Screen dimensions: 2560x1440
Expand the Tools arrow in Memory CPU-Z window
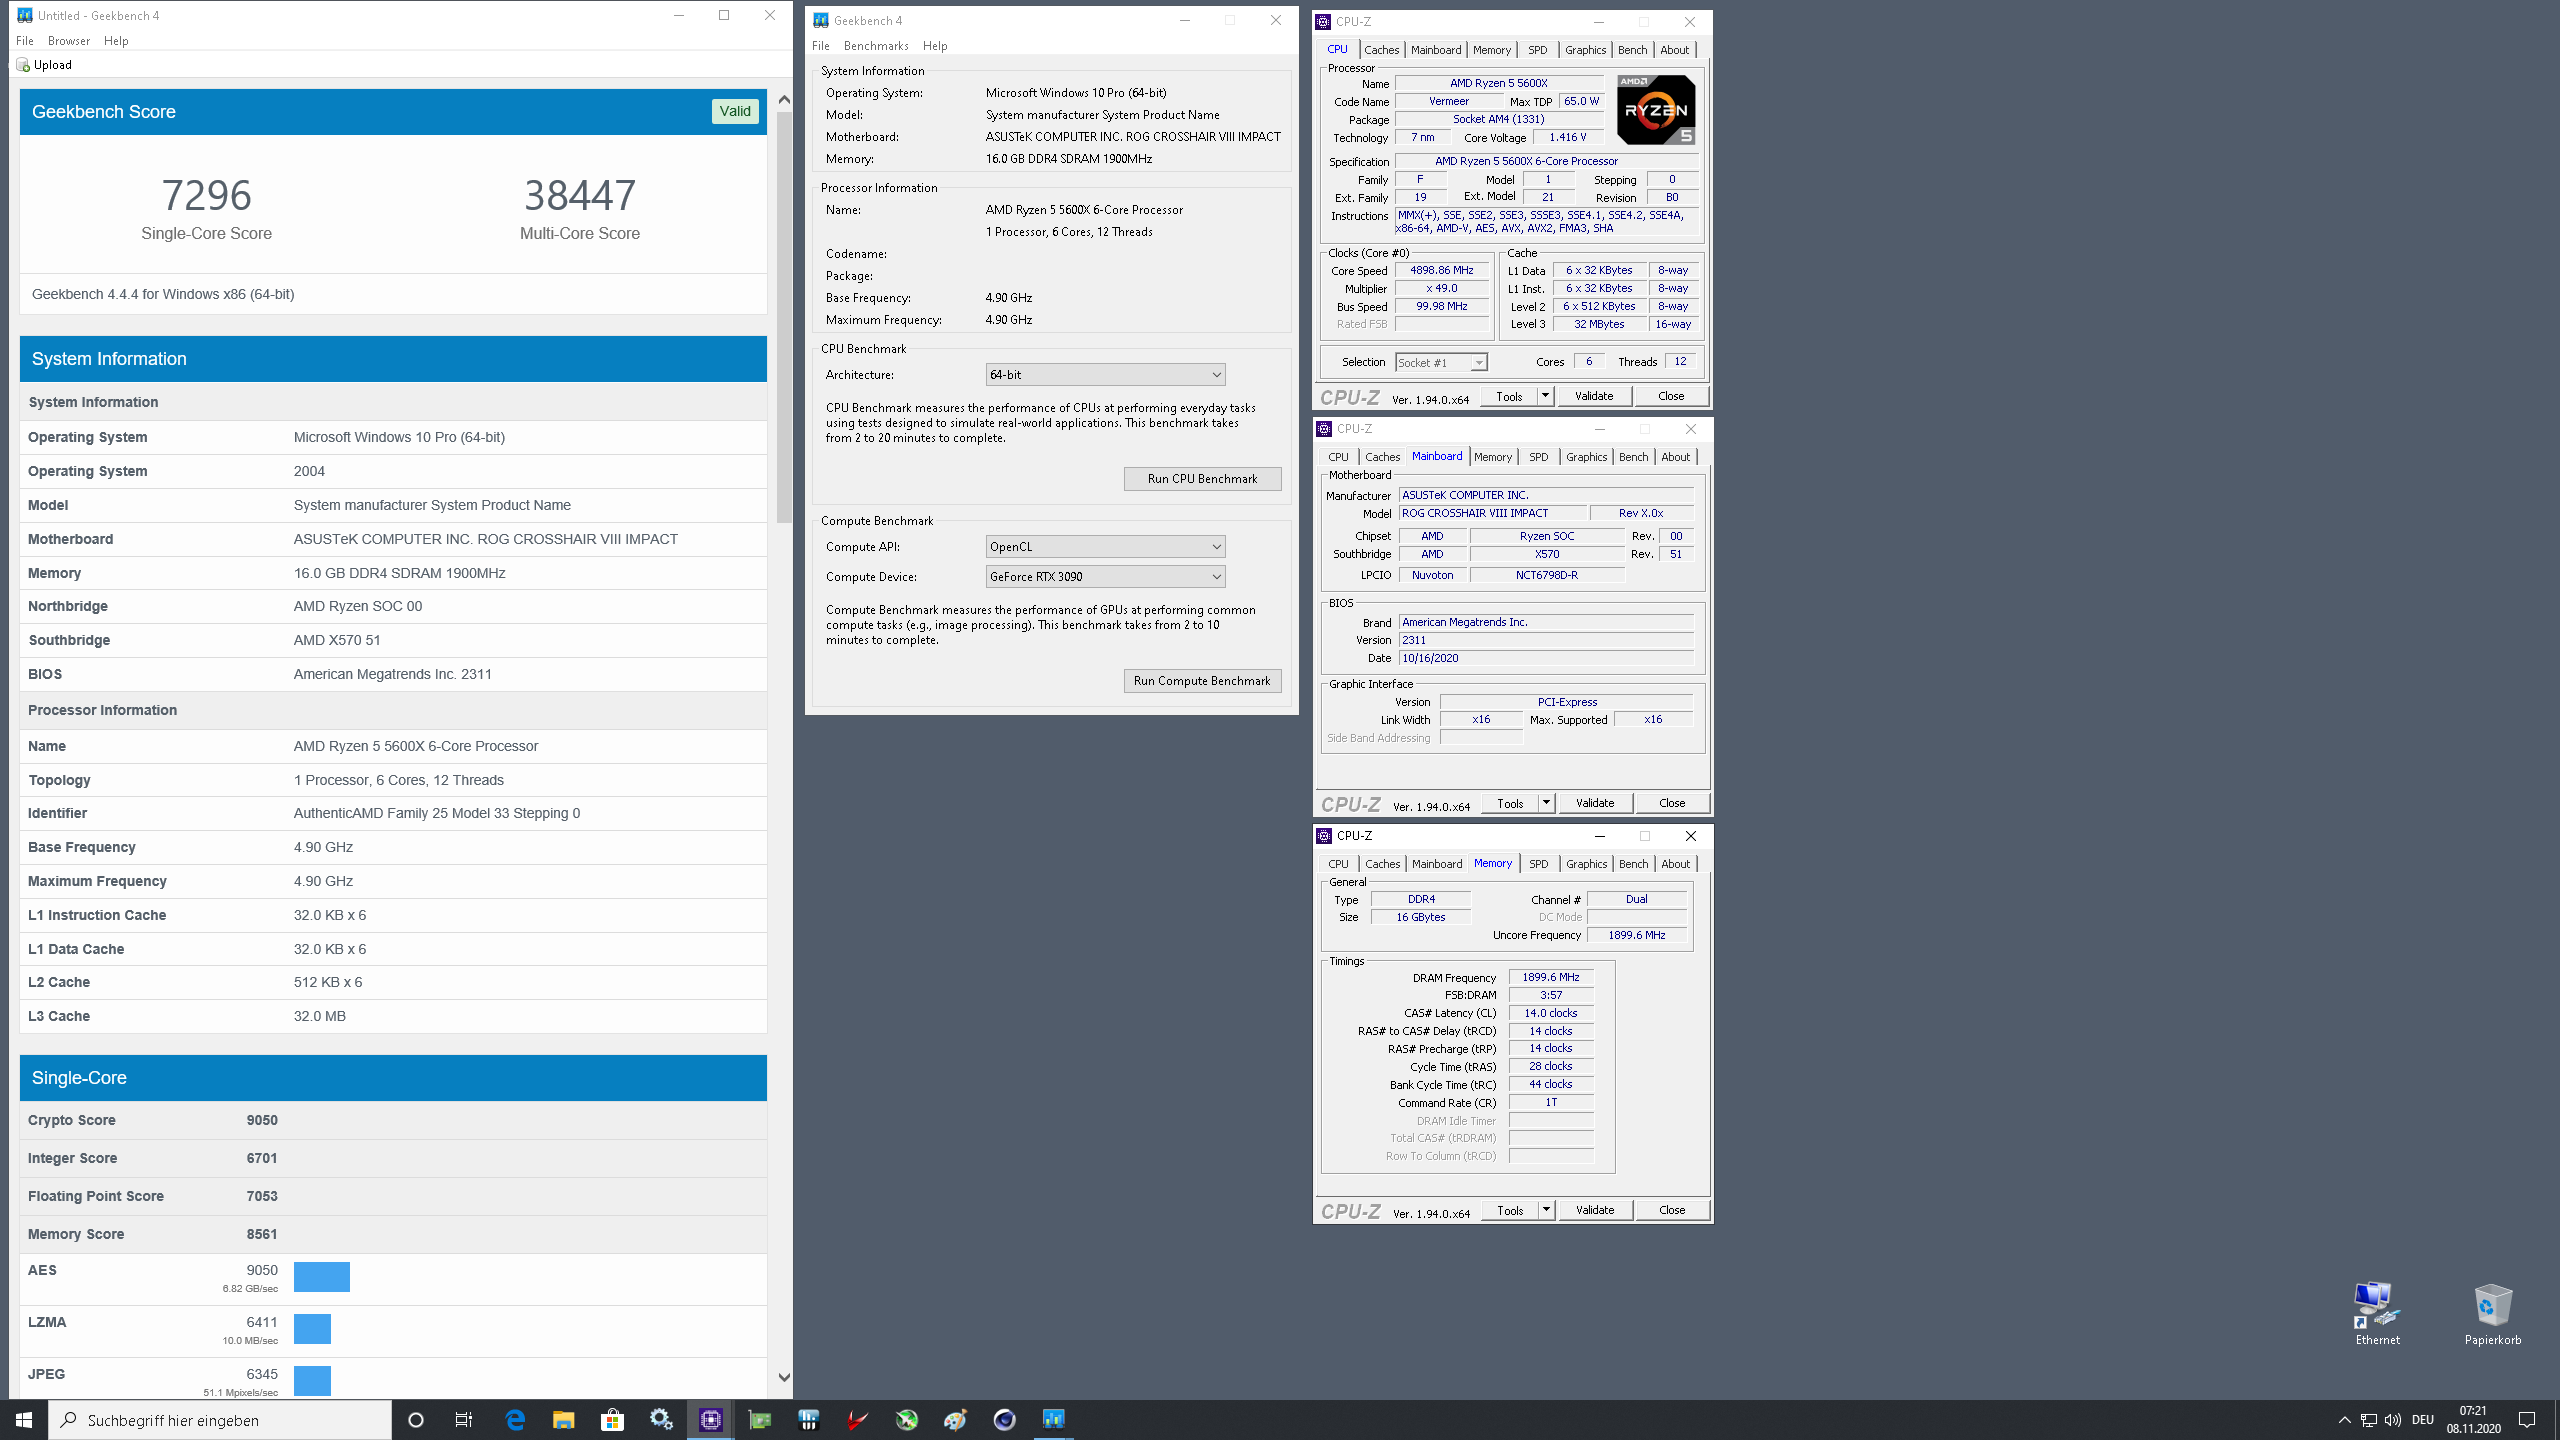(x=1546, y=1210)
